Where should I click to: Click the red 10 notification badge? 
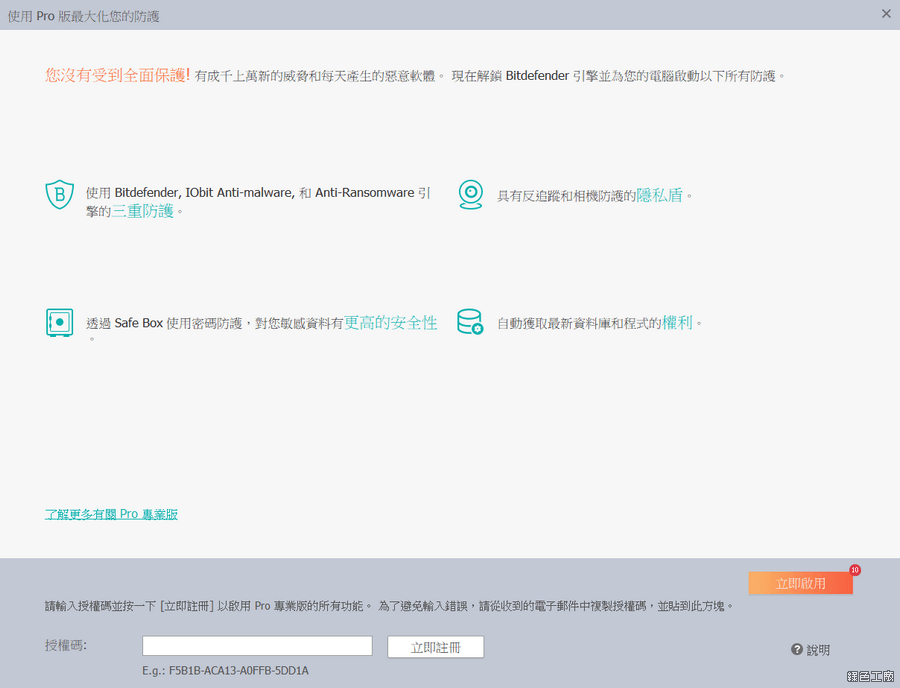click(x=855, y=570)
